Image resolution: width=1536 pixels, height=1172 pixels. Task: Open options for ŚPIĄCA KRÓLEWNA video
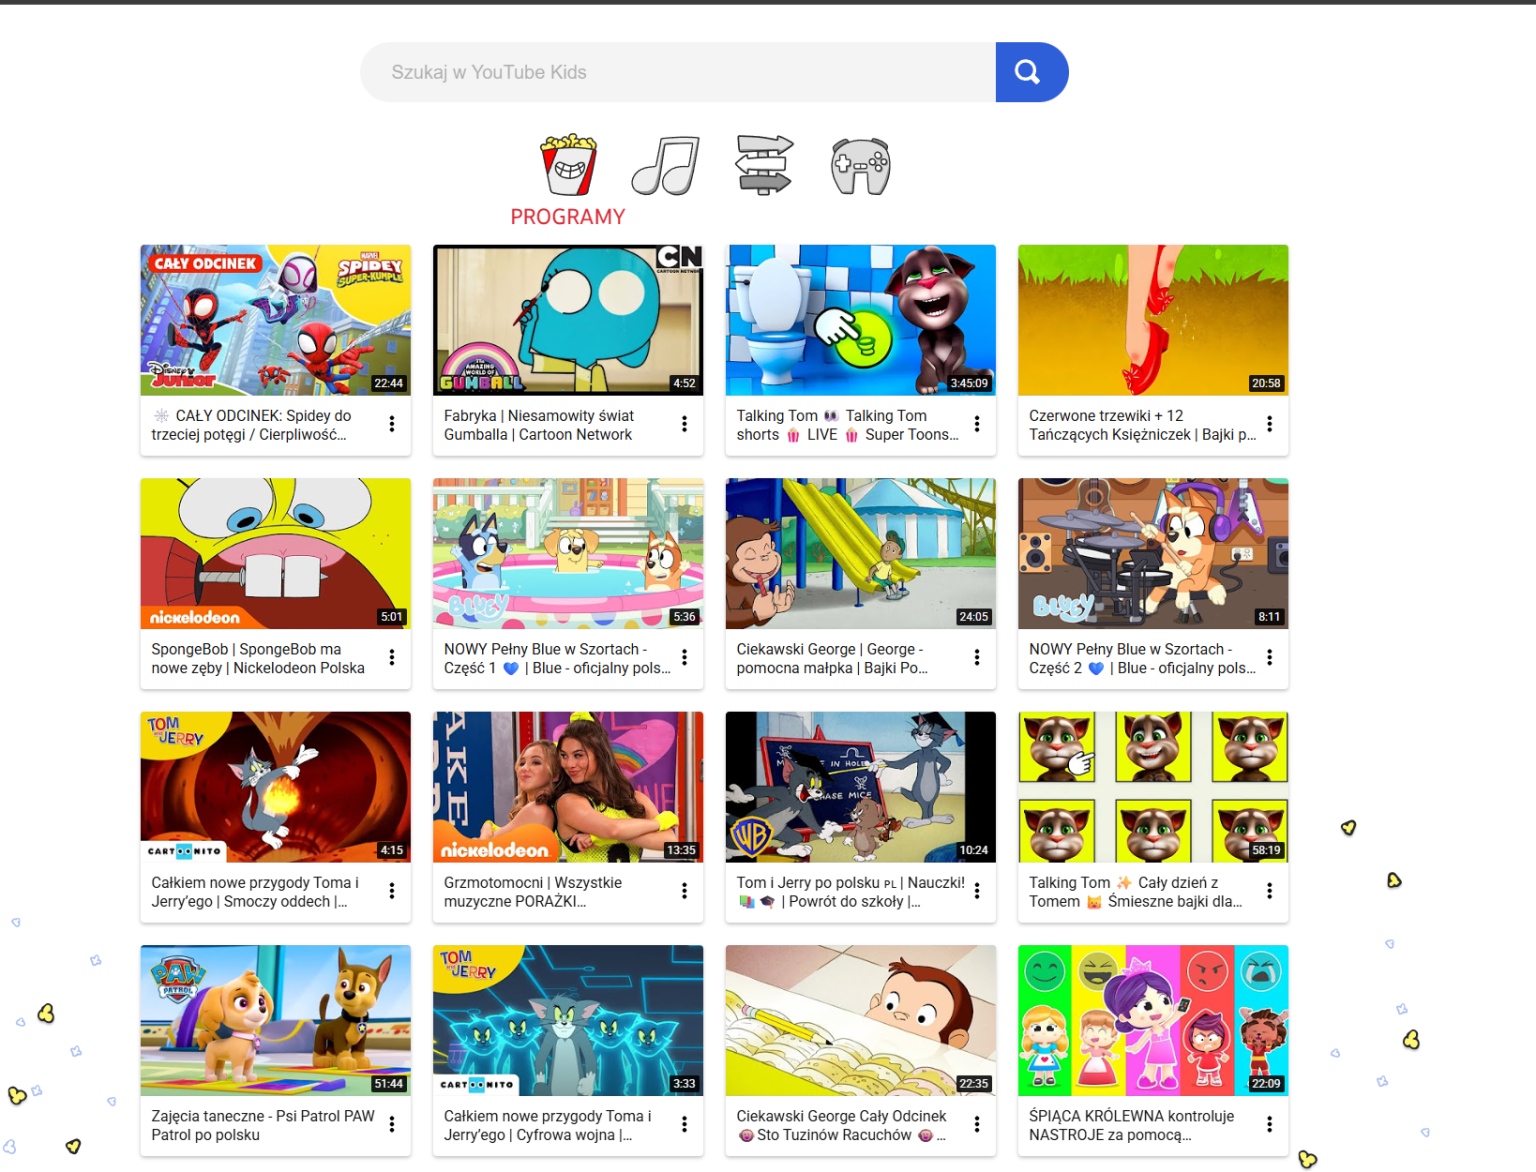pyautogui.click(x=1269, y=1124)
